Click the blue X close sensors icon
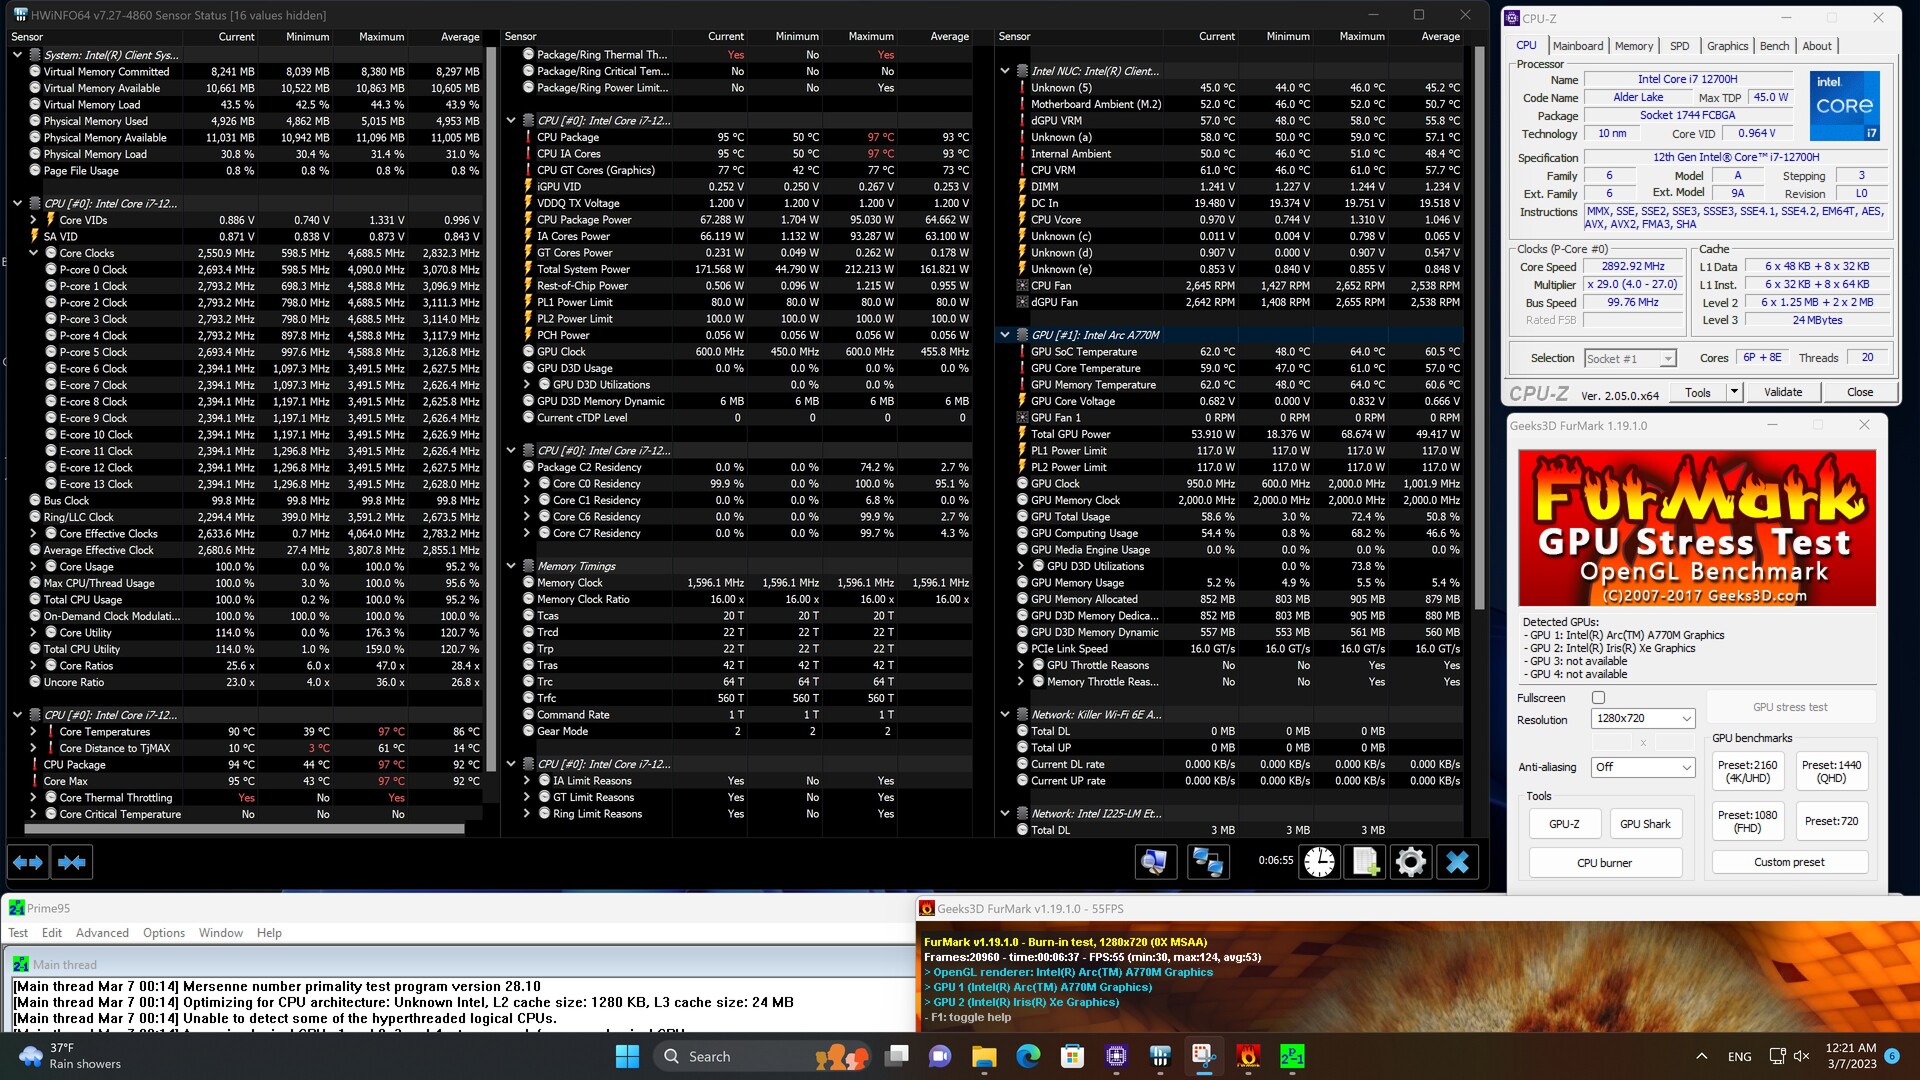Image resolution: width=1920 pixels, height=1080 pixels. 1457,862
